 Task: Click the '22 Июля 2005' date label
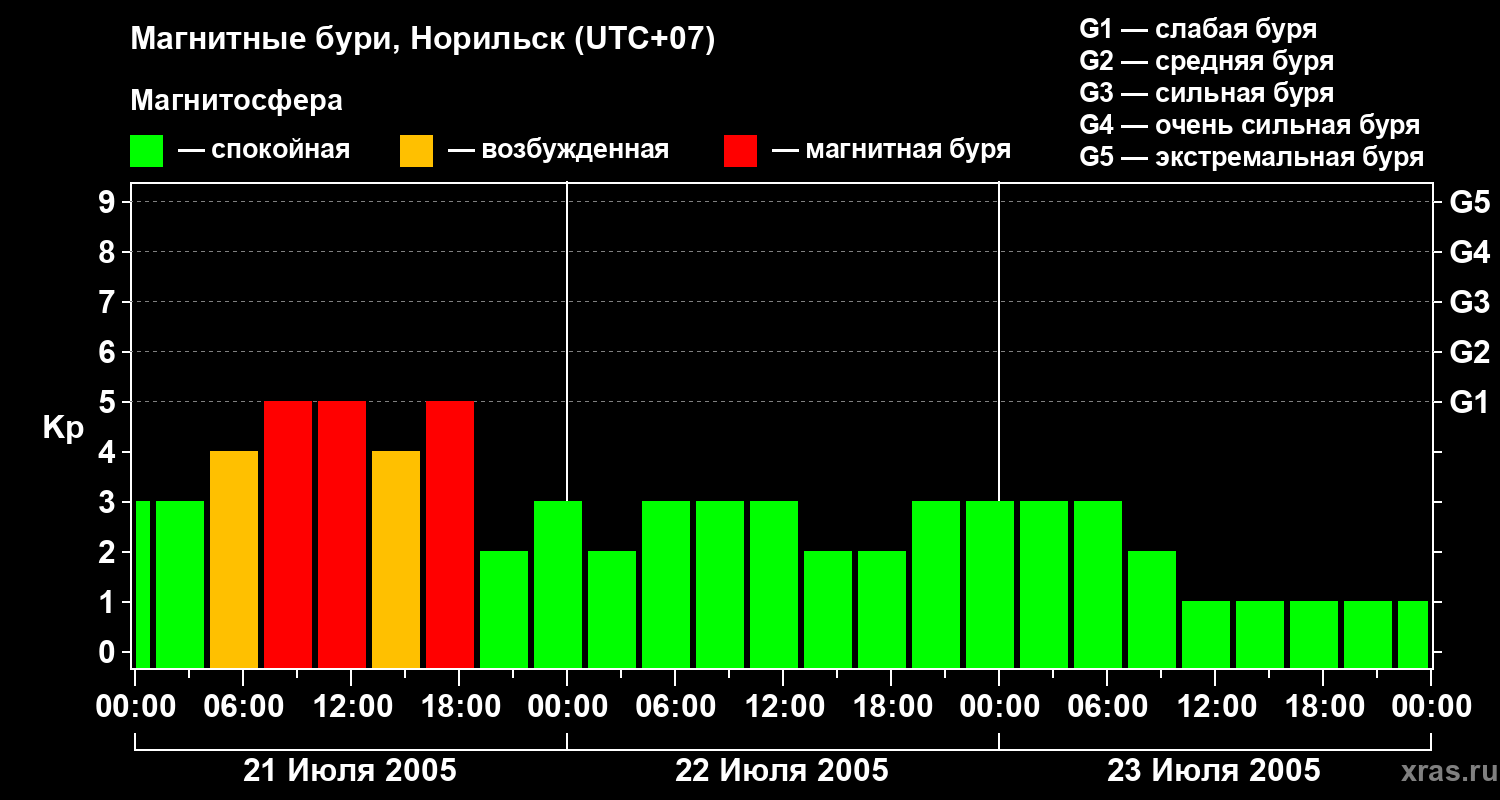[x=782, y=771]
